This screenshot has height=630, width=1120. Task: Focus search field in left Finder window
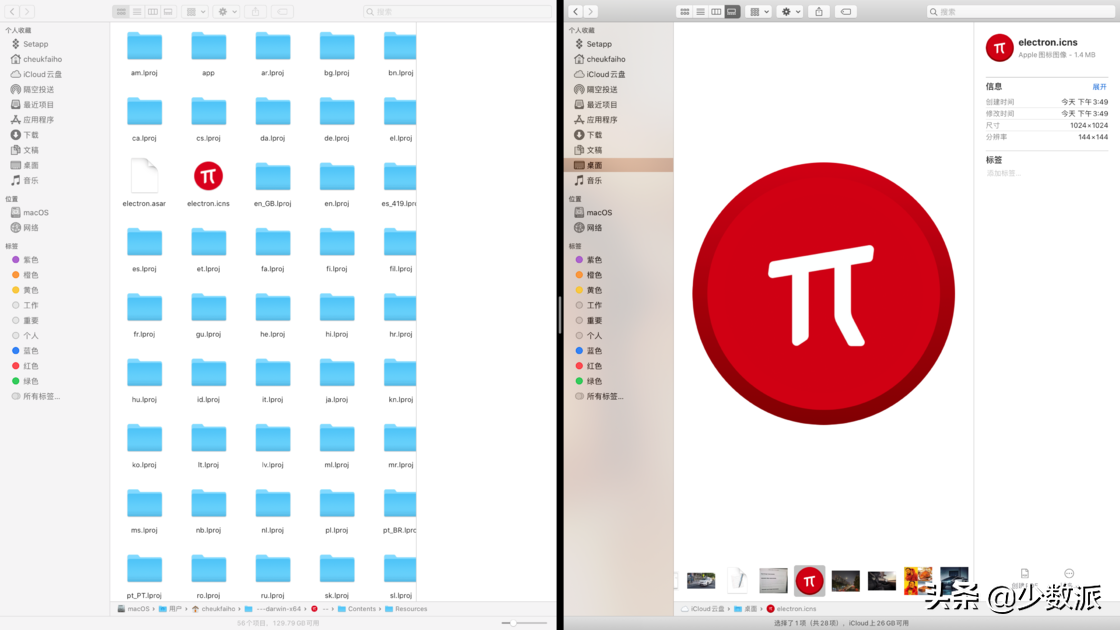pyautogui.click(x=457, y=11)
